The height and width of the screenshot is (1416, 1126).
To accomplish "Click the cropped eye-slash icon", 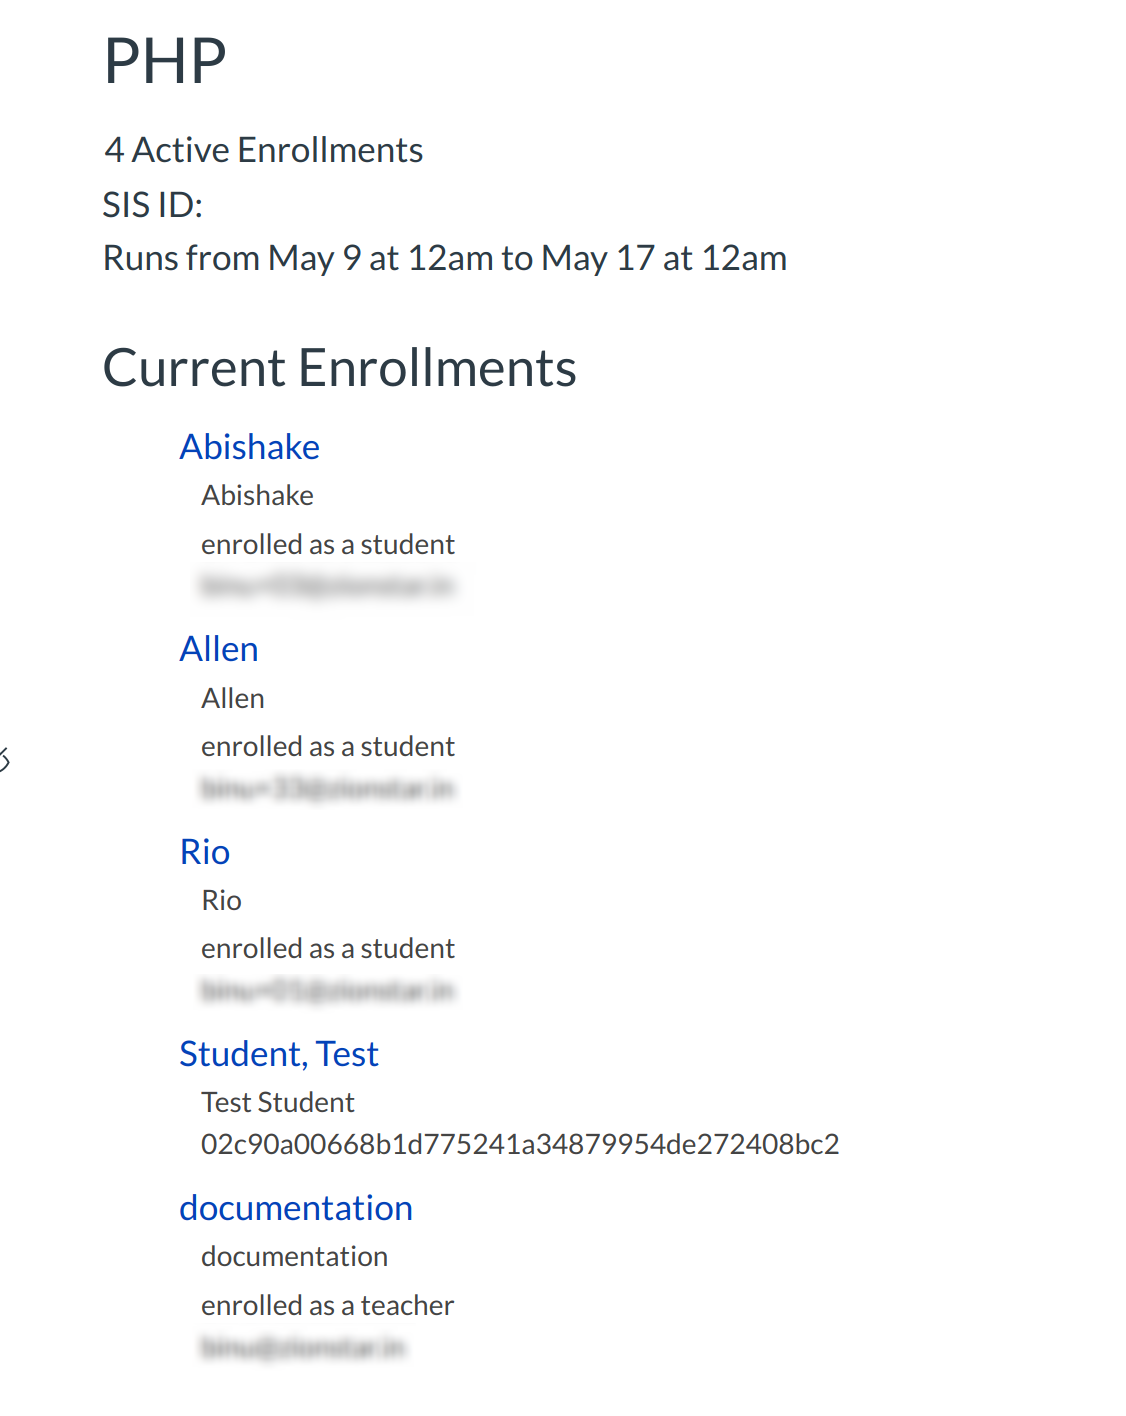I will click(4, 760).
